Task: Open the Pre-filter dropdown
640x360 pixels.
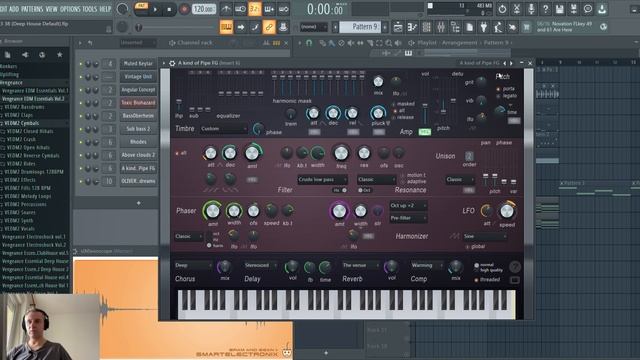Action: click(408, 218)
